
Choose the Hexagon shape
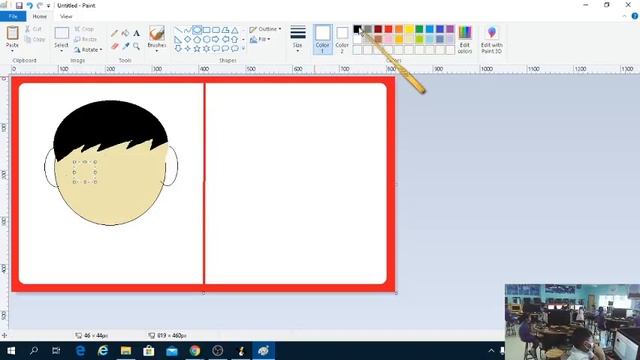[207, 40]
